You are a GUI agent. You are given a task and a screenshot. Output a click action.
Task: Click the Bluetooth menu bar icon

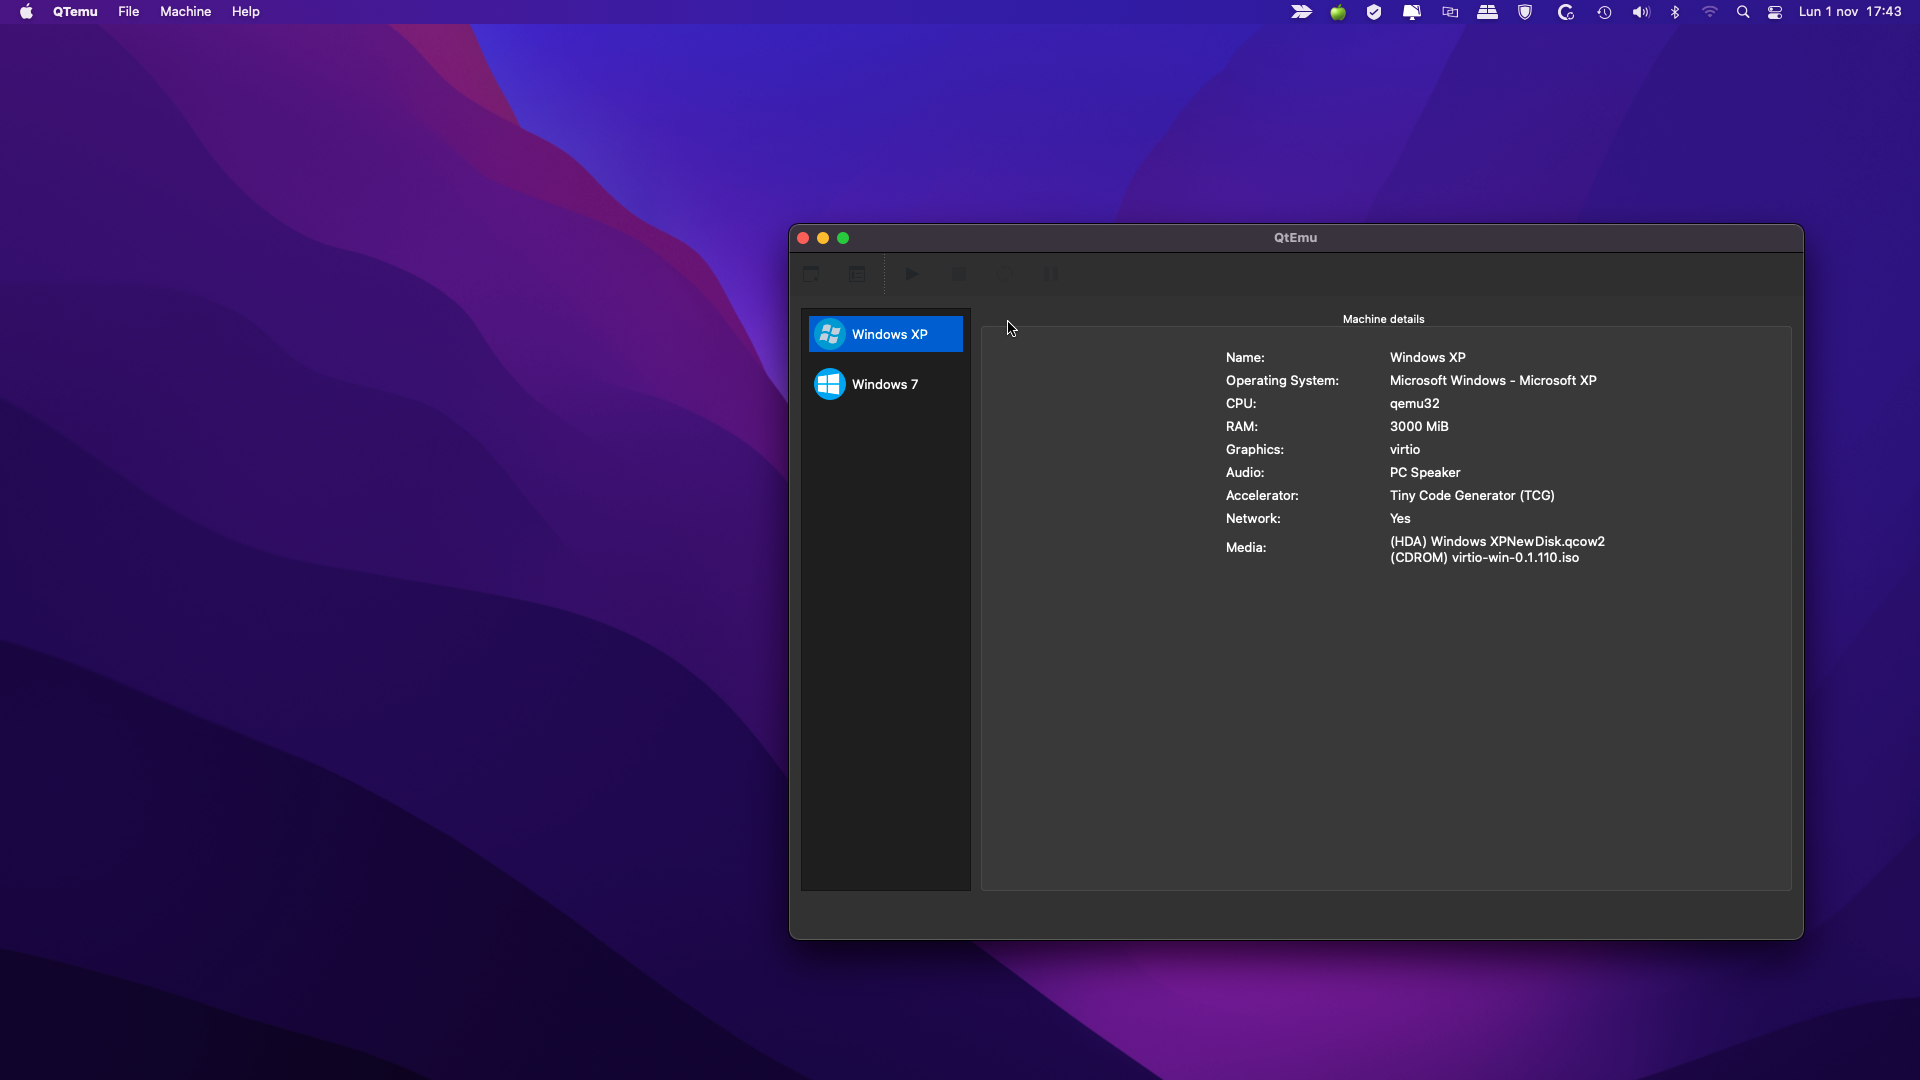pyautogui.click(x=1675, y=12)
